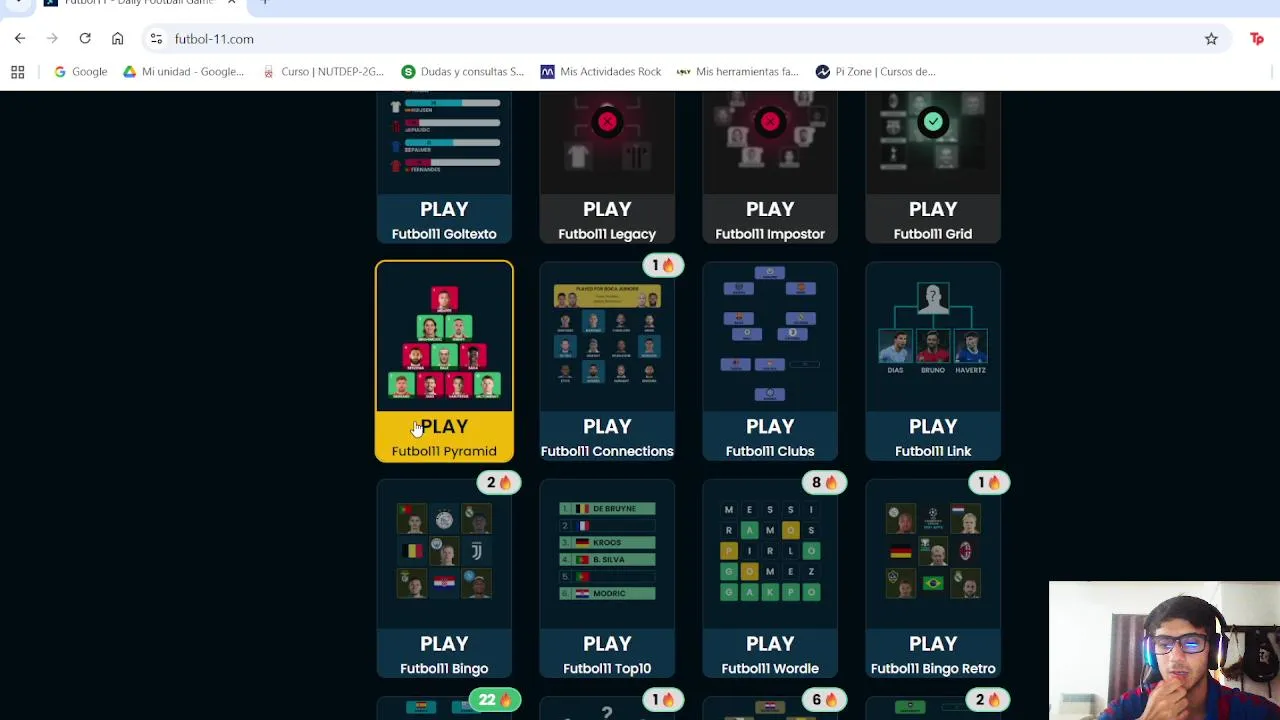
Task: Click the Bingo Retro thumbnail
Action: (x=933, y=551)
